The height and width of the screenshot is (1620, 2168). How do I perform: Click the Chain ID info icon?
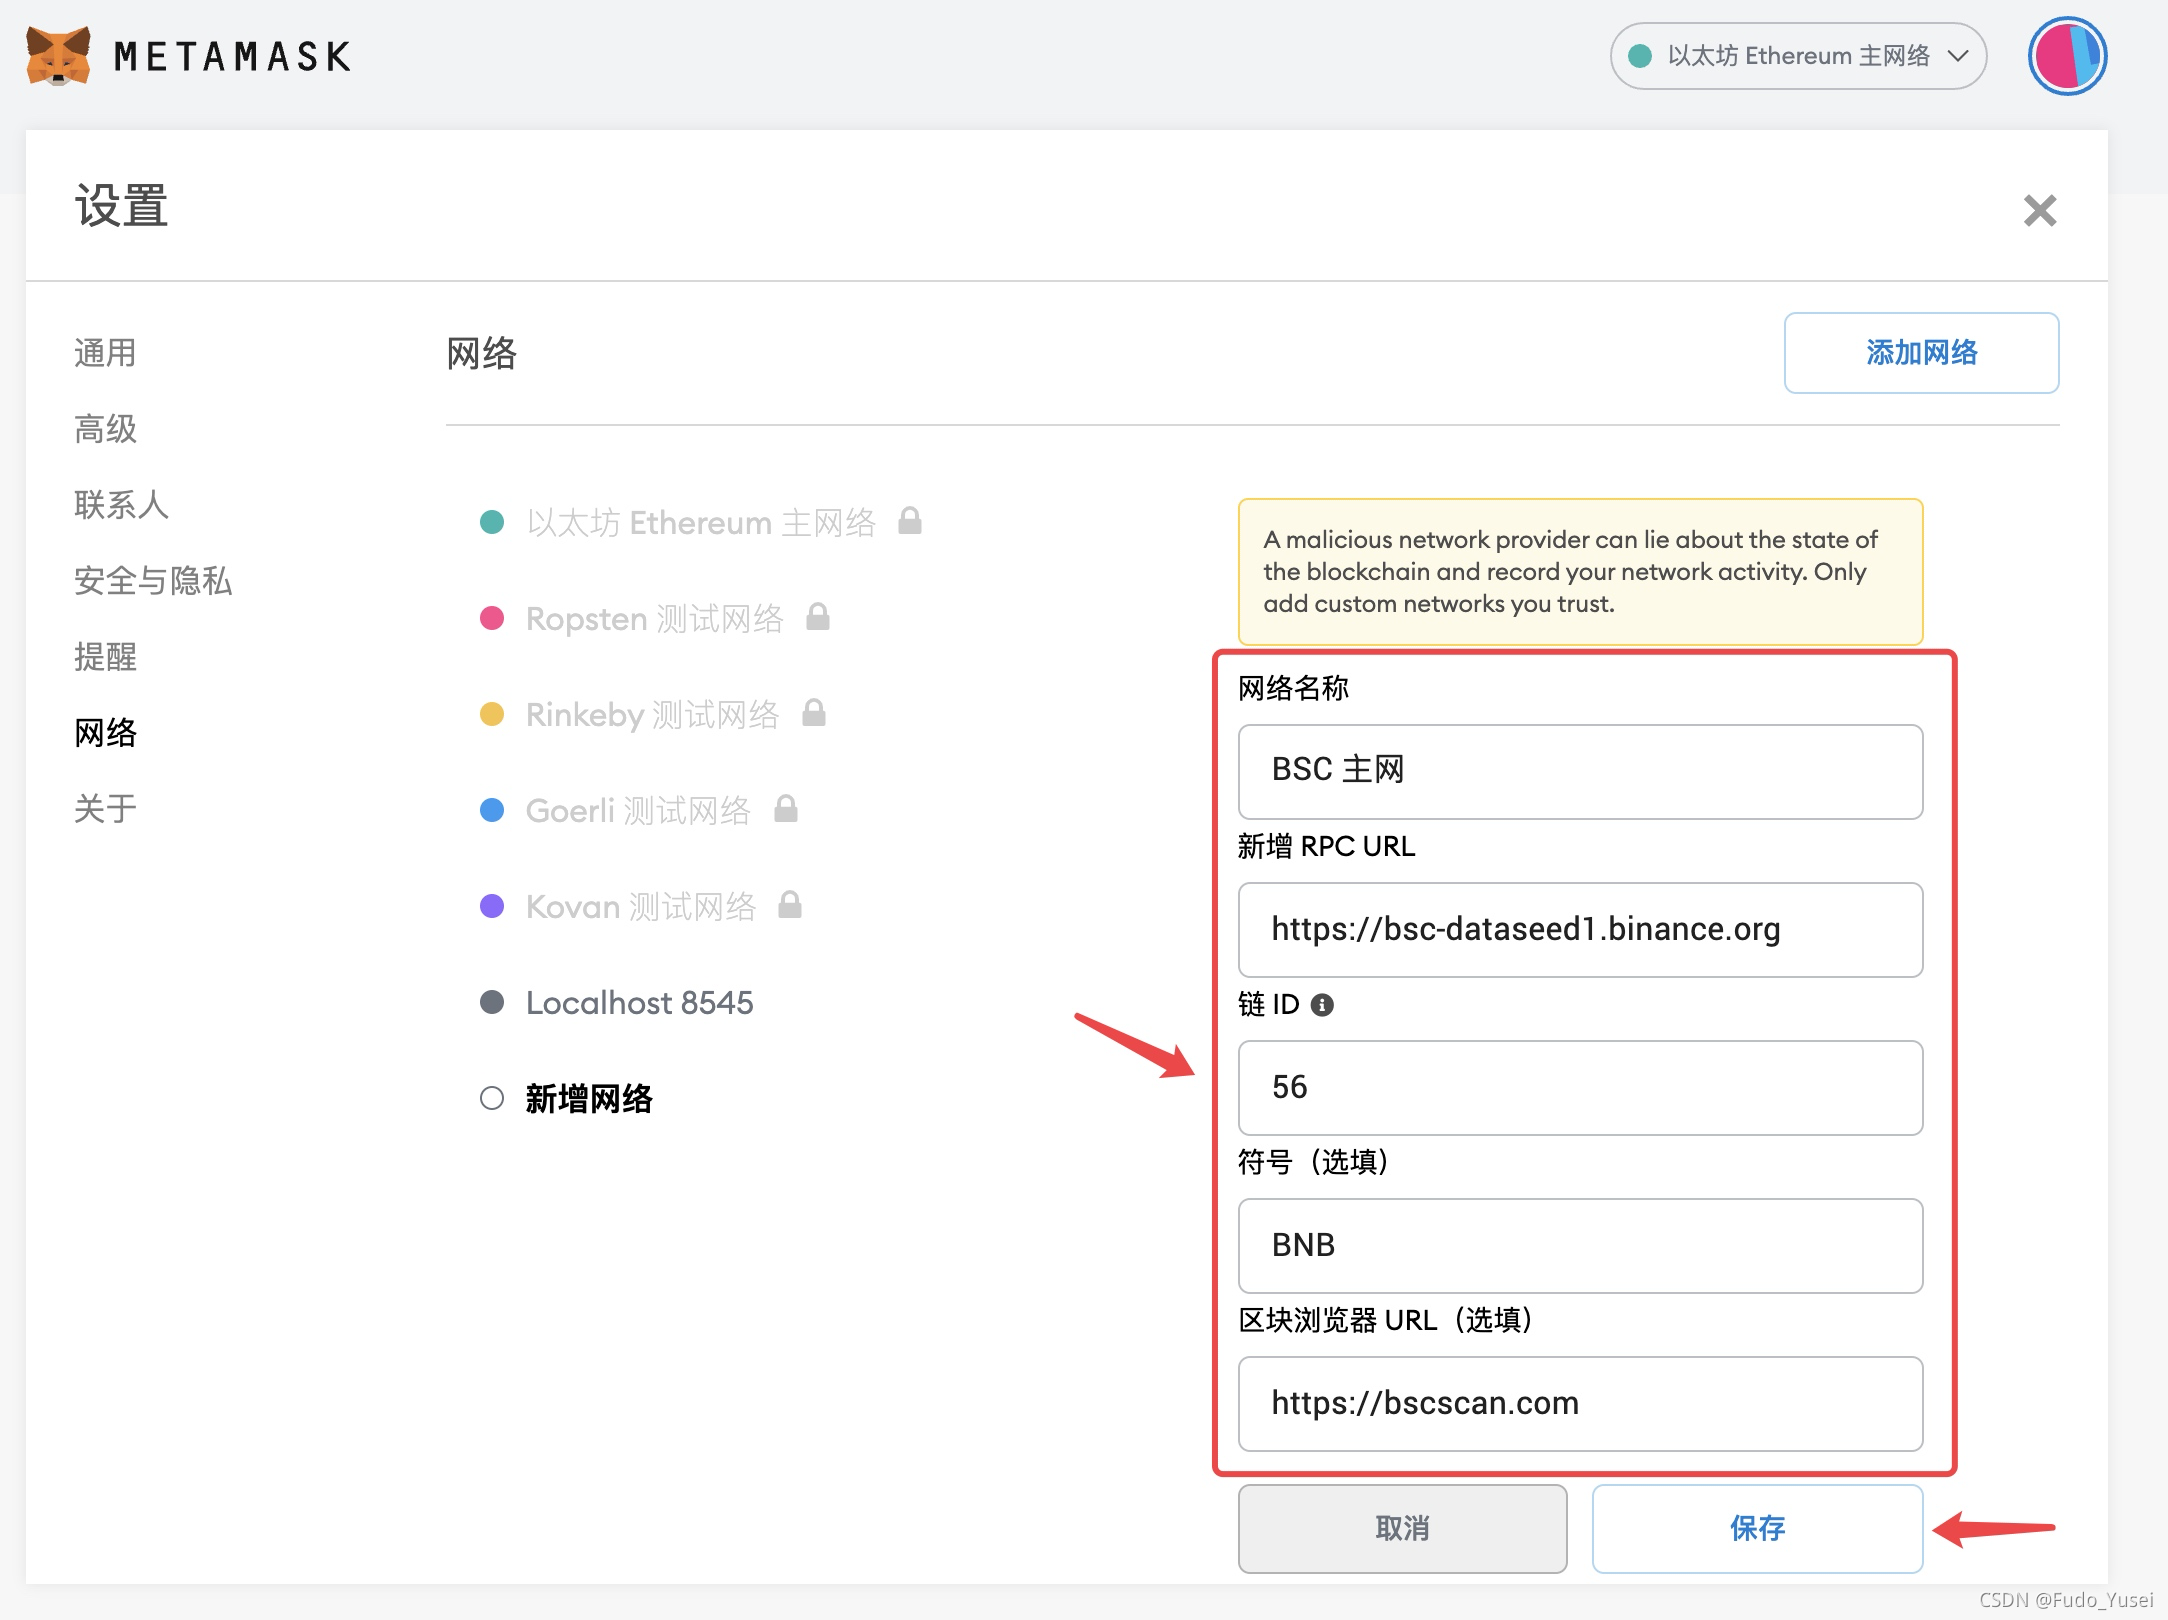tap(1322, 1005)
